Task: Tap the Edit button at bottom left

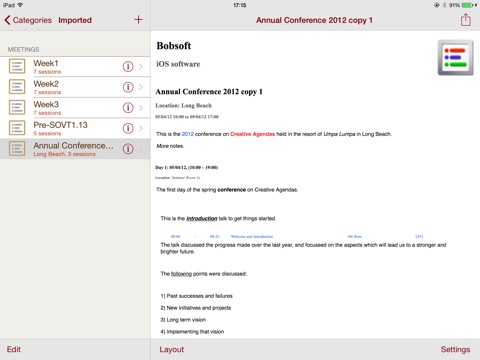Action: 14,349
